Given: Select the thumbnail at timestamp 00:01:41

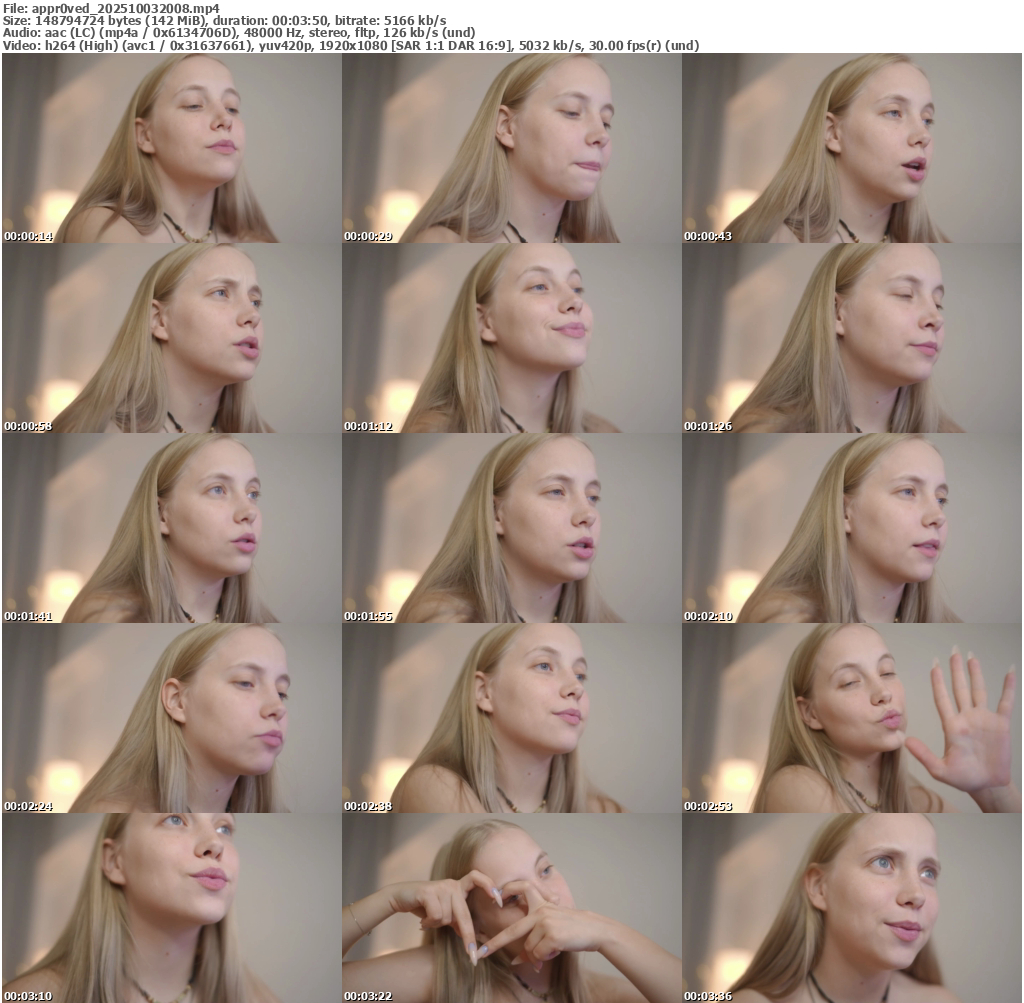Looking at the screenshot, I should pyautogui.click(x=172, y=528).
